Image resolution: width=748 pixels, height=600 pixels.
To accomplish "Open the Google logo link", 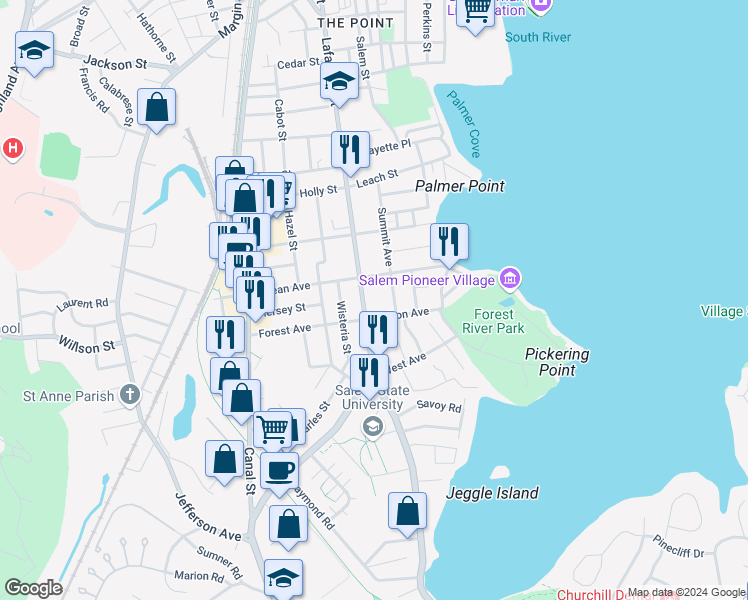I will 33,587.
